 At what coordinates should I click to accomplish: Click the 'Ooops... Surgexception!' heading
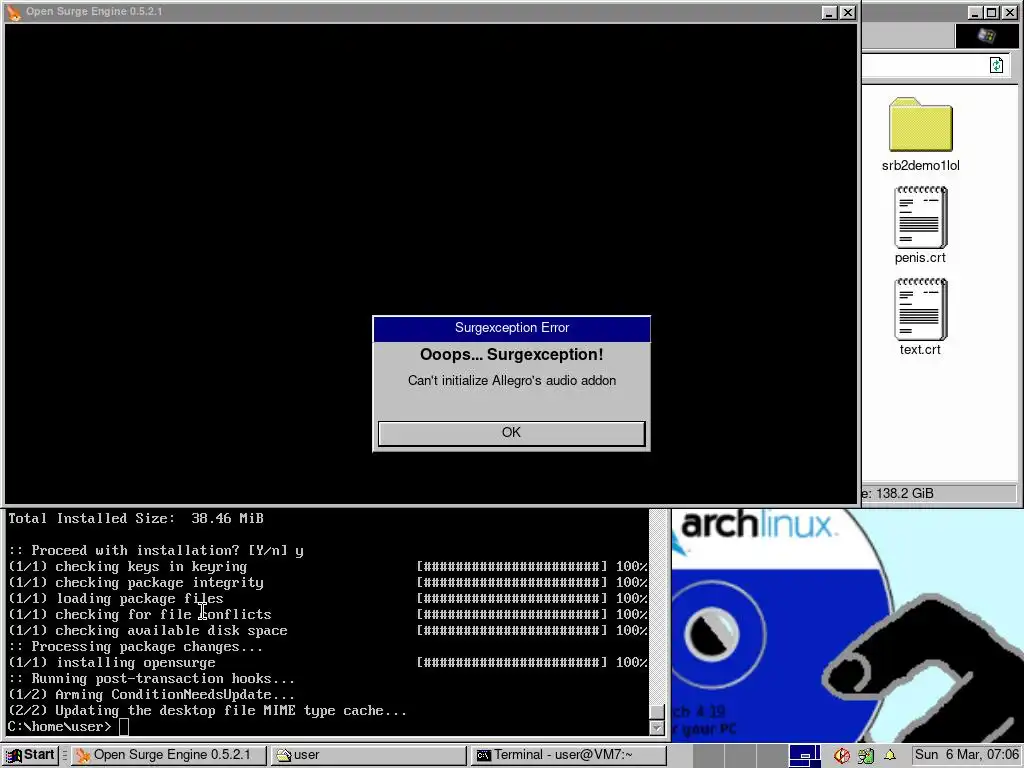511,355
